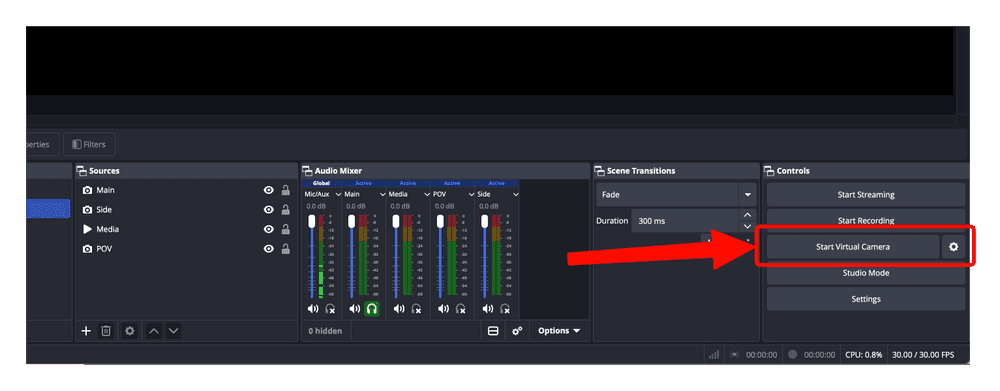Click the camera icon beside POV source
The width and height of the screenshot is (1000, 391).
click(87, 249)
